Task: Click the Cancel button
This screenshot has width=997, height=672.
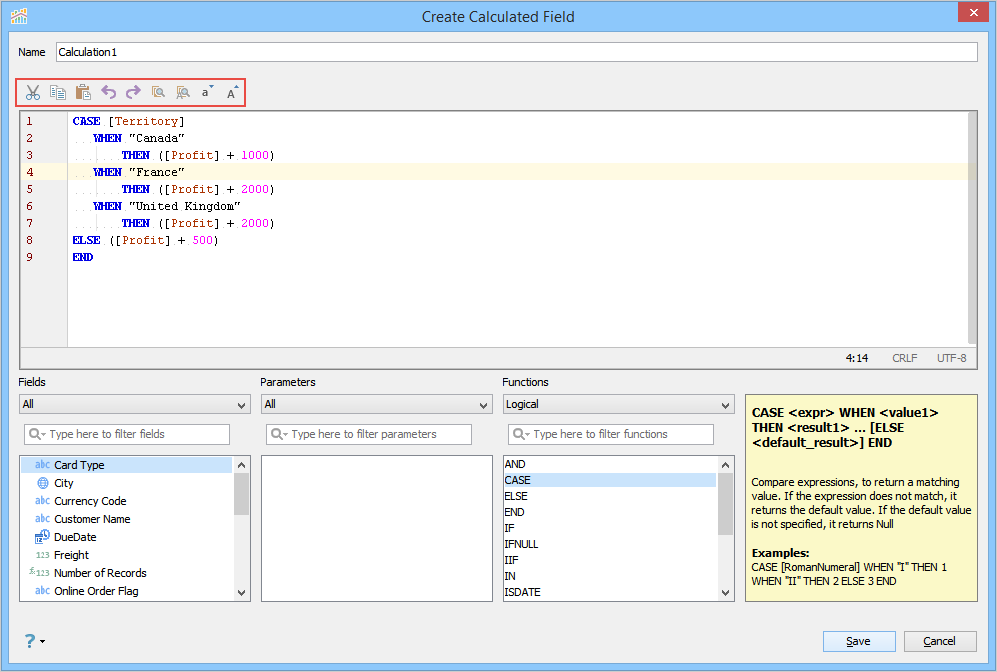Action: click(940, 641)
